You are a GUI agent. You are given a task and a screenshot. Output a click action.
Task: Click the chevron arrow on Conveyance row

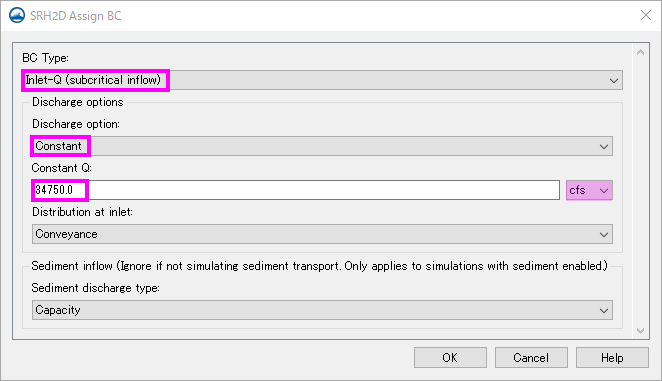click(604, 234)
